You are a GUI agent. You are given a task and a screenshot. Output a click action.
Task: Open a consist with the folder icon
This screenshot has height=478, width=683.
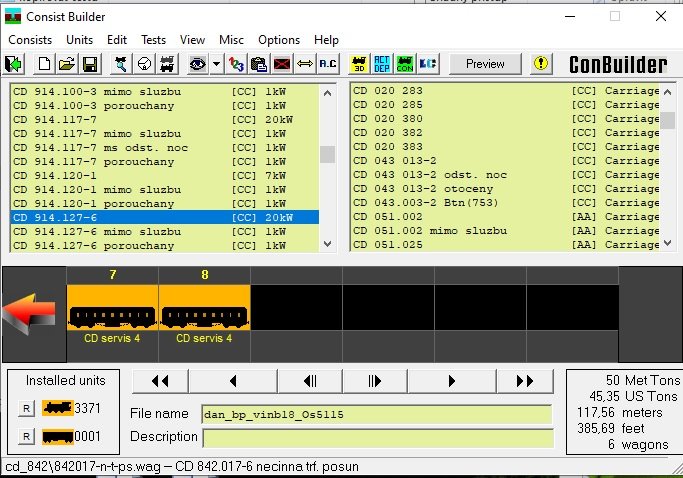[x=66, y=64]
